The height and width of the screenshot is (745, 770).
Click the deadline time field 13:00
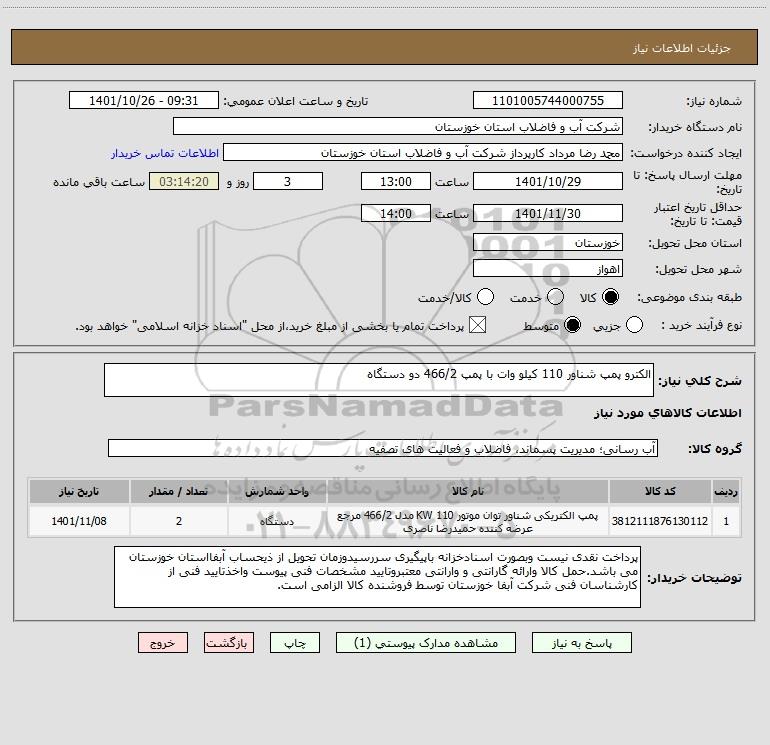coord(396,182)
